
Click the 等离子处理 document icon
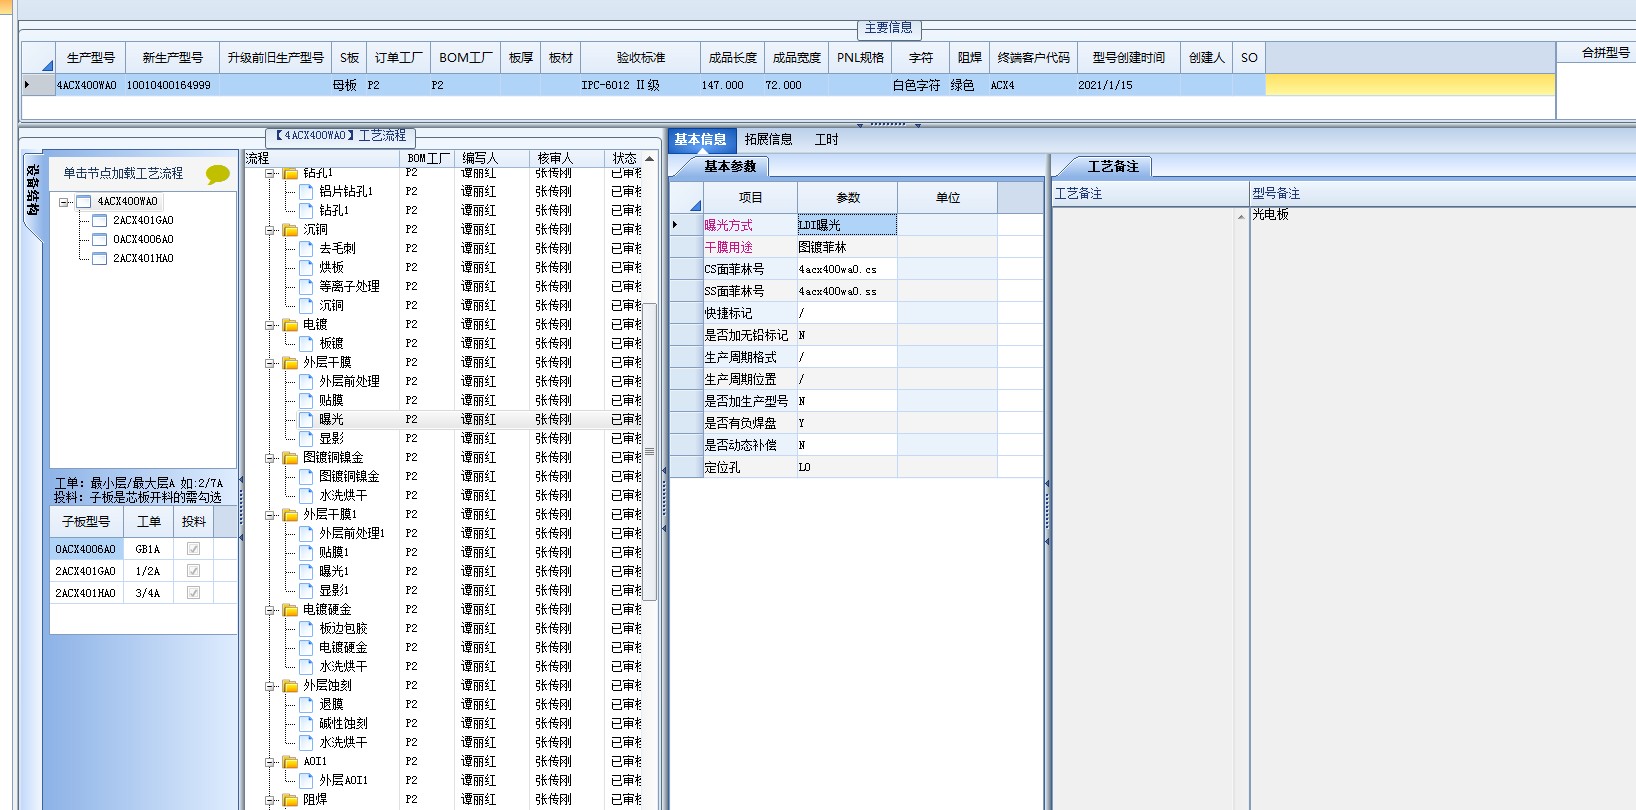pos(307,286)
